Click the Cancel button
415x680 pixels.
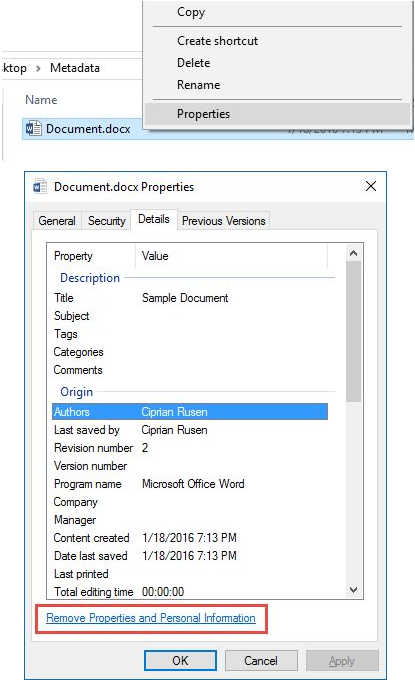click(261, 660)
